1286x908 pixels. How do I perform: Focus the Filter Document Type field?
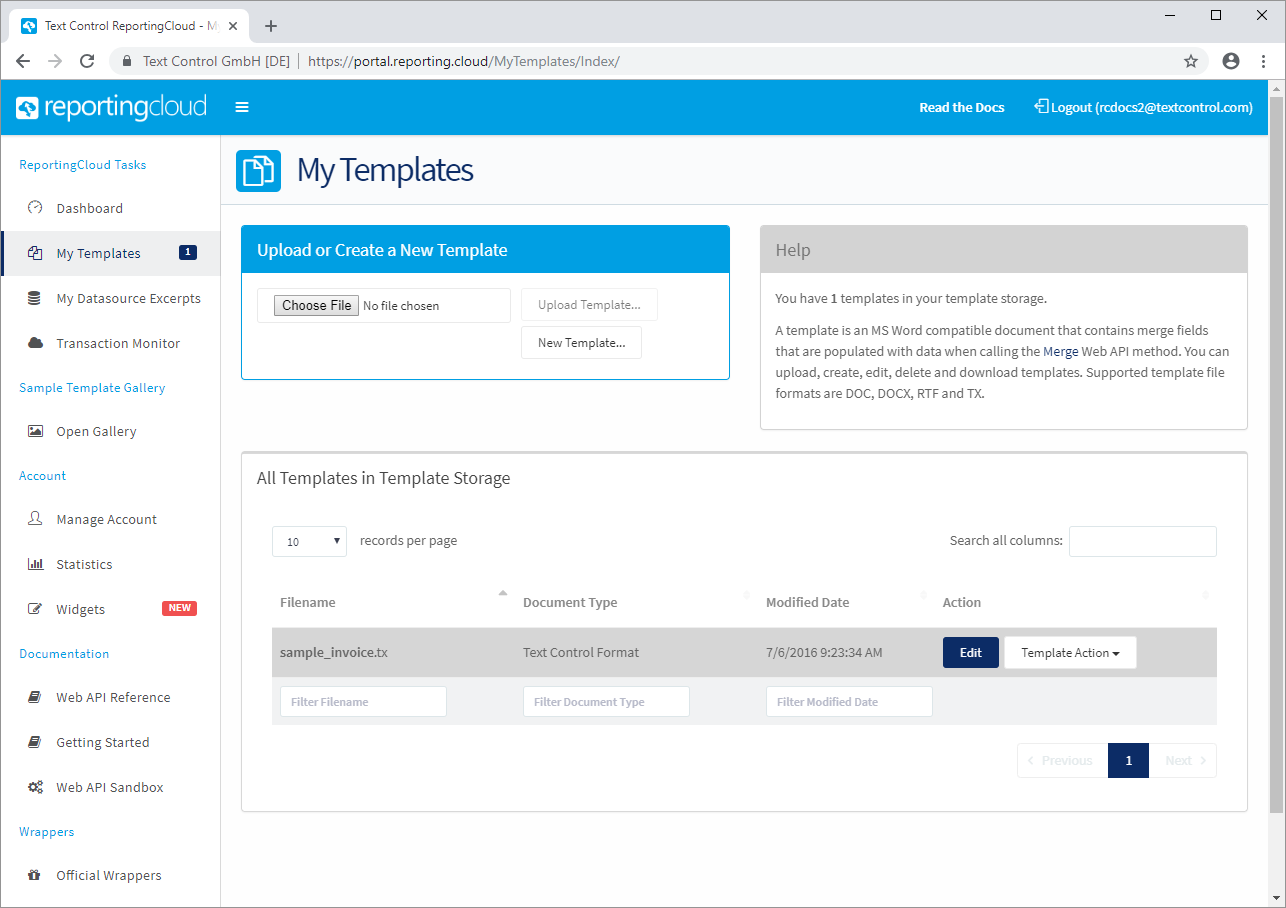(x=606, y=701)
